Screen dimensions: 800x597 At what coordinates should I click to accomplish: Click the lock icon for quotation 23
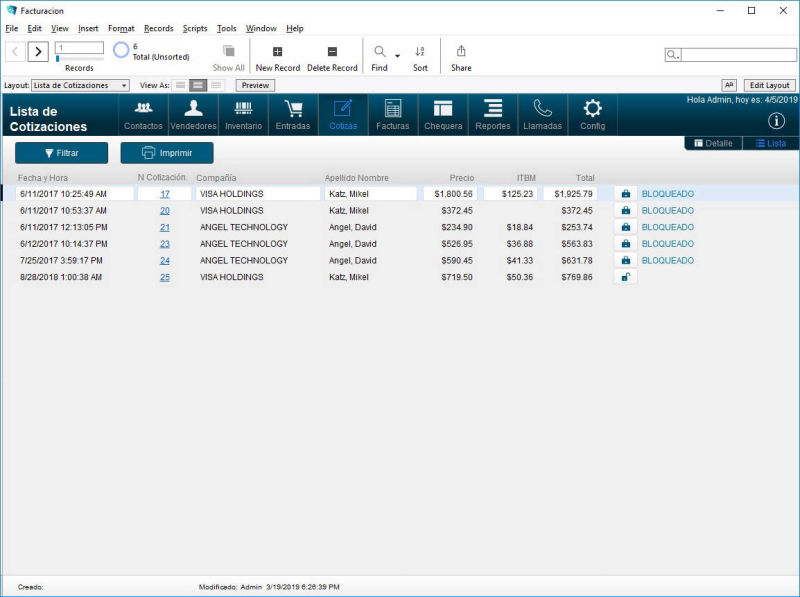(x=626, y=244)
